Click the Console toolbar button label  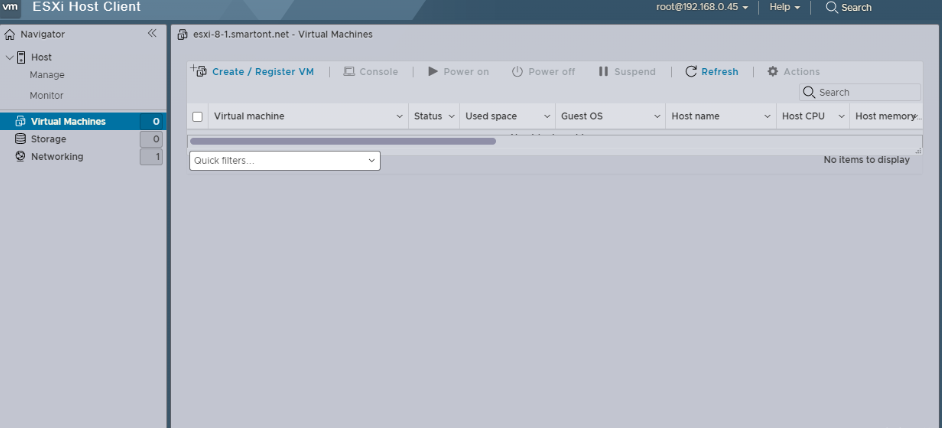click(x=378, y=72)
